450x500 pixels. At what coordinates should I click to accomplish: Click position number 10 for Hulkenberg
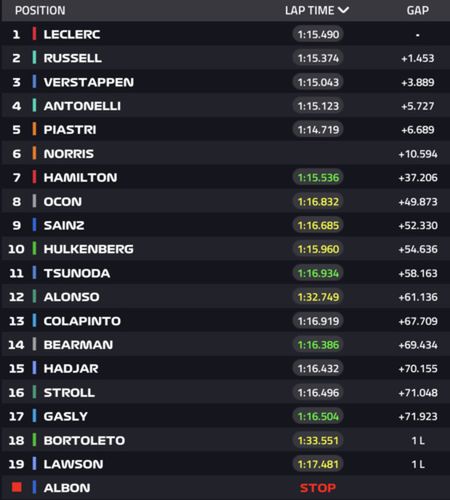(x=16, y=249)
